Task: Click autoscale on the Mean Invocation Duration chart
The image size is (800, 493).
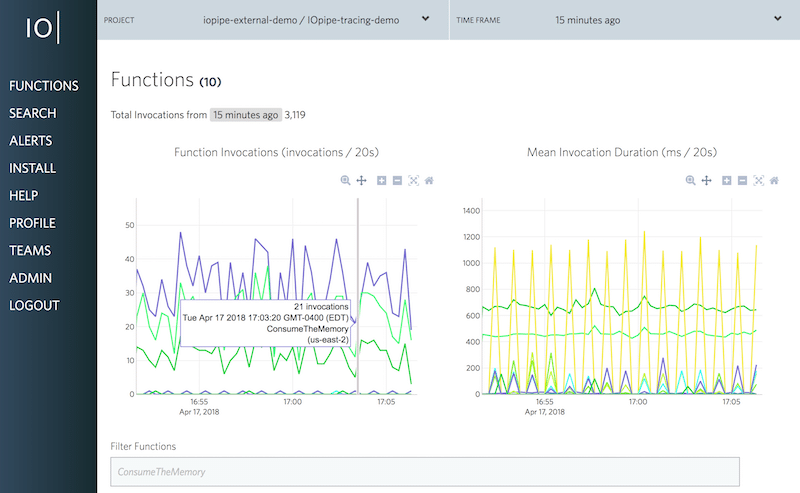Action: tap(759, 181)
